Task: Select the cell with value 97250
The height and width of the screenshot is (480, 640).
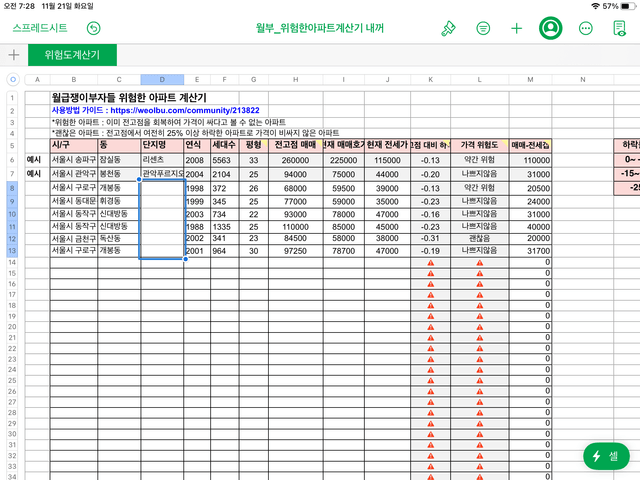Action: (x=296, y=251)
